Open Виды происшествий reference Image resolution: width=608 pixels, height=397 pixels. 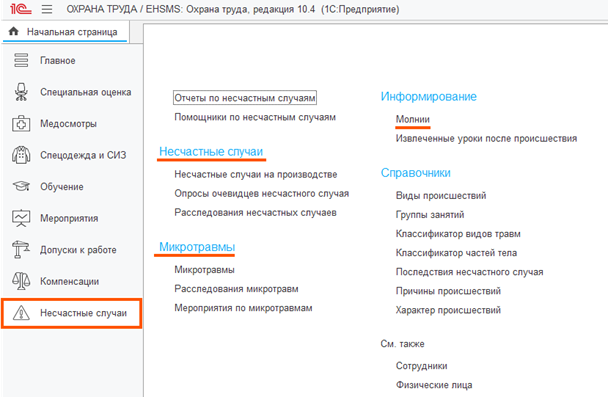point(441,195)
